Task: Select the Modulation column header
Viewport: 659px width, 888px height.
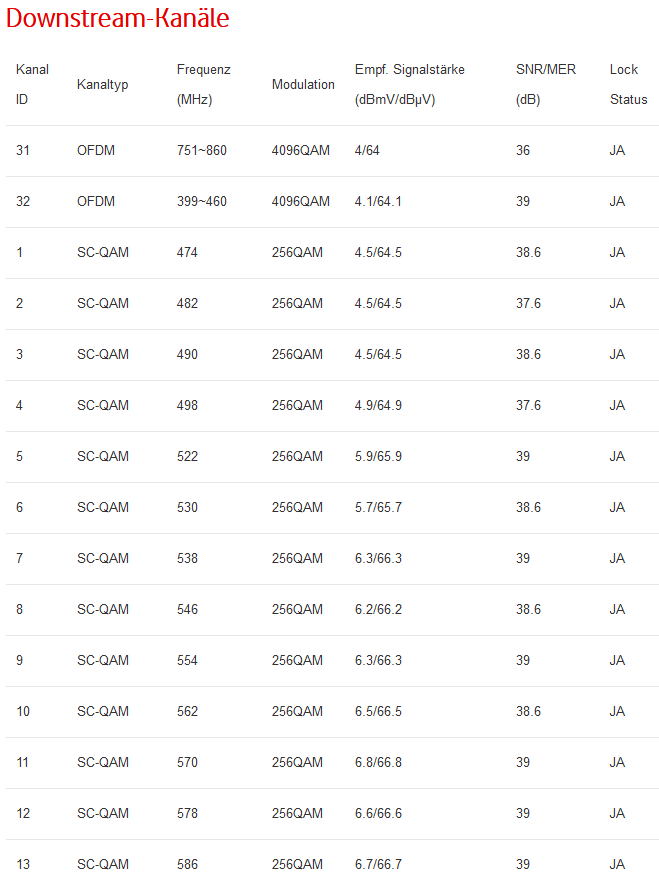Action: point(303,85)
